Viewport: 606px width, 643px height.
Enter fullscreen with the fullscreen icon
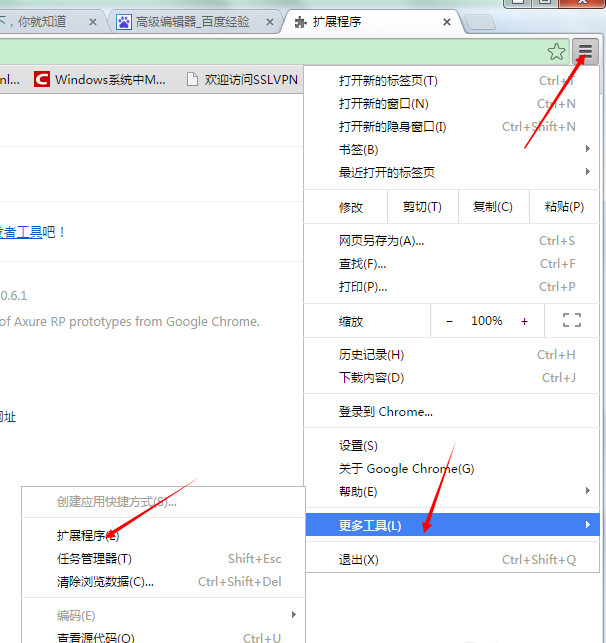coord(572,320)
